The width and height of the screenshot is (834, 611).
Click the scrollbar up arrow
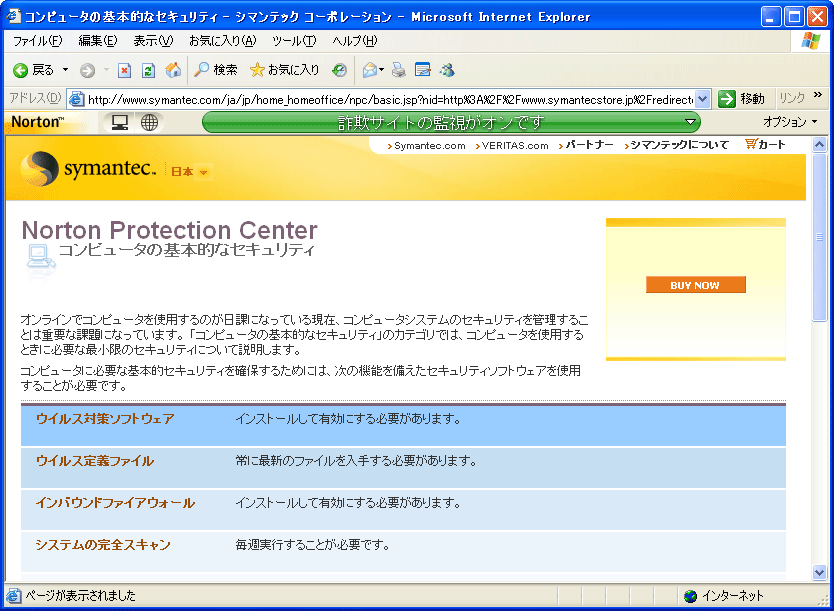pos(819,144)
